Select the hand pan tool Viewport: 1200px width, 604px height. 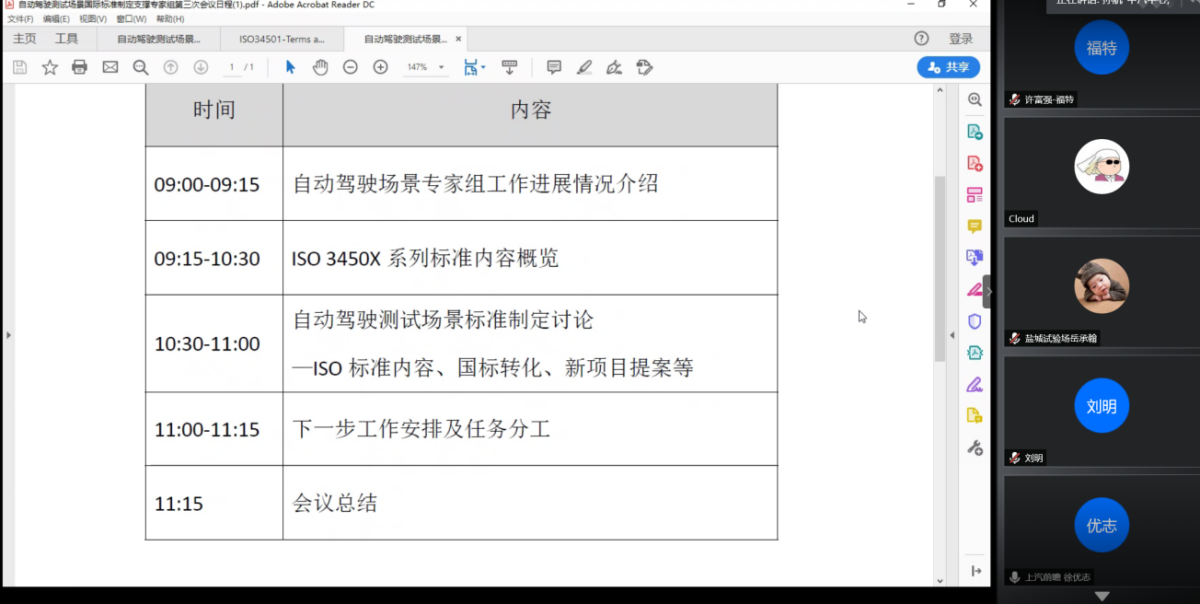[x=320, y=67]
